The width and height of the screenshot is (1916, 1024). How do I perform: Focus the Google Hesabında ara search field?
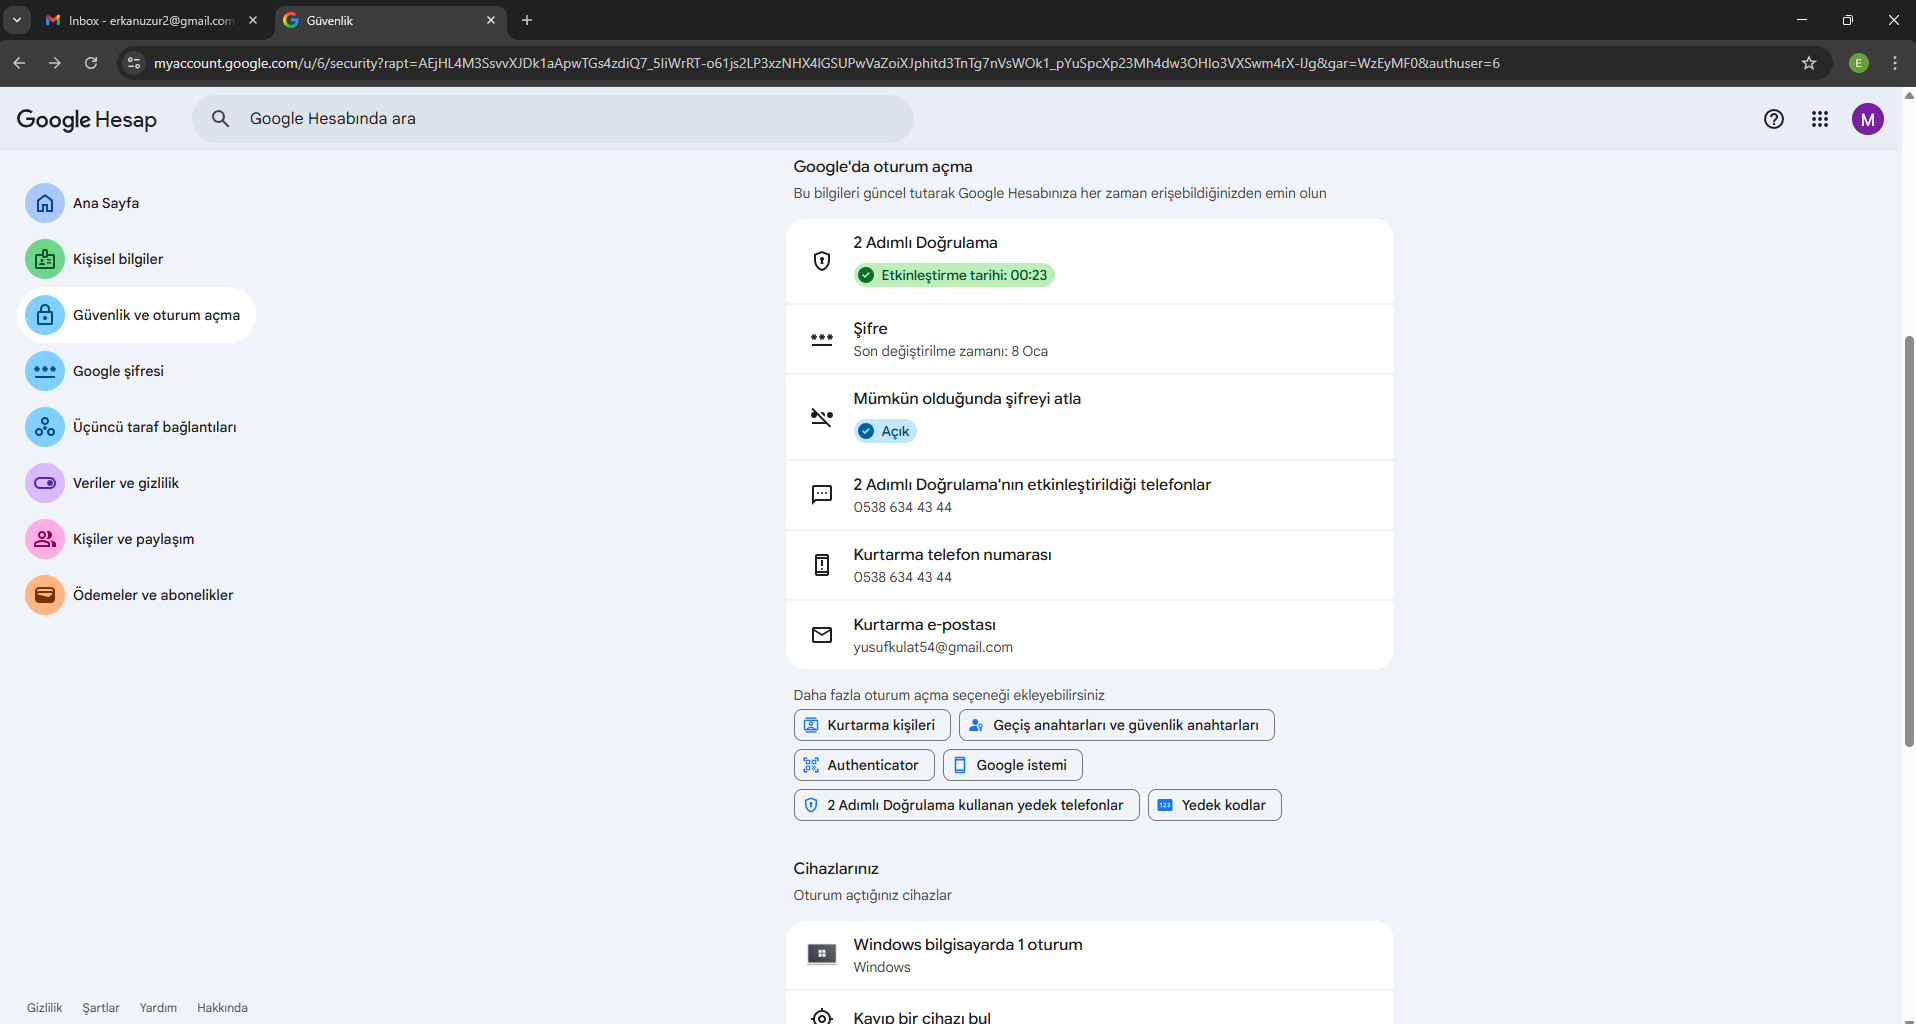click(x=553, y=119)
